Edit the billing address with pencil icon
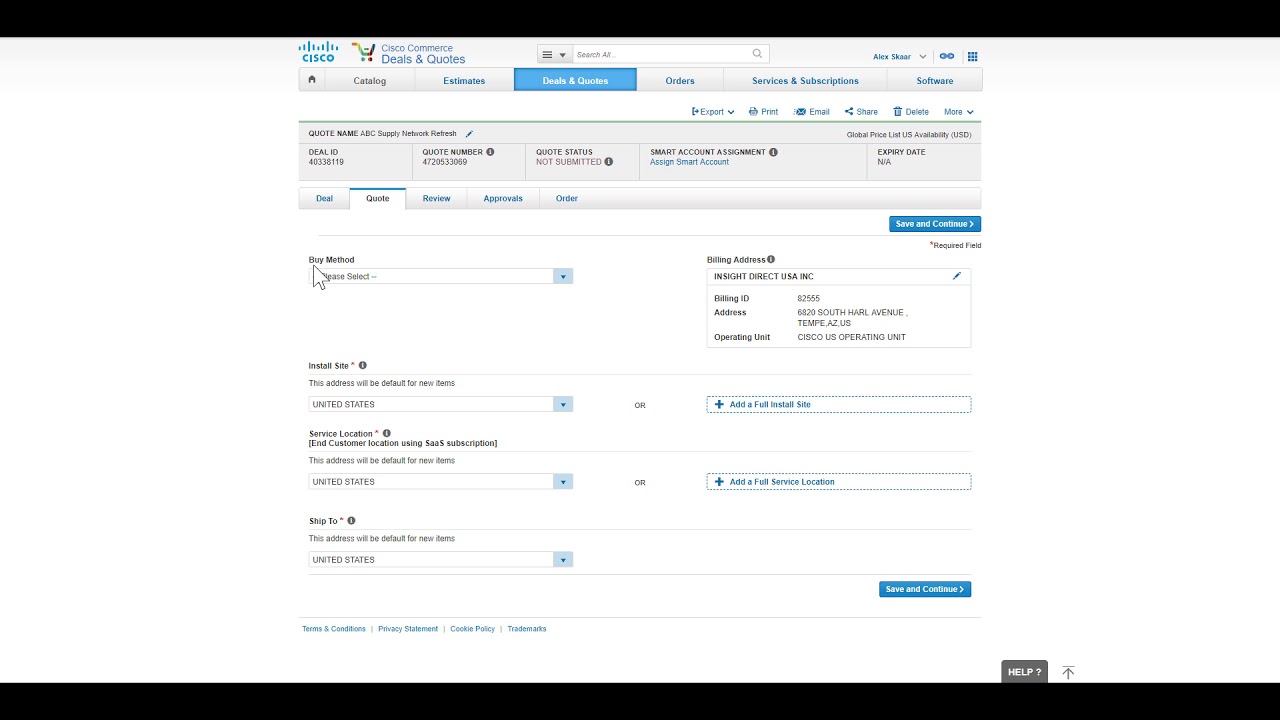The height and width of the screenshot is (720, 1280). coord(957,276)
